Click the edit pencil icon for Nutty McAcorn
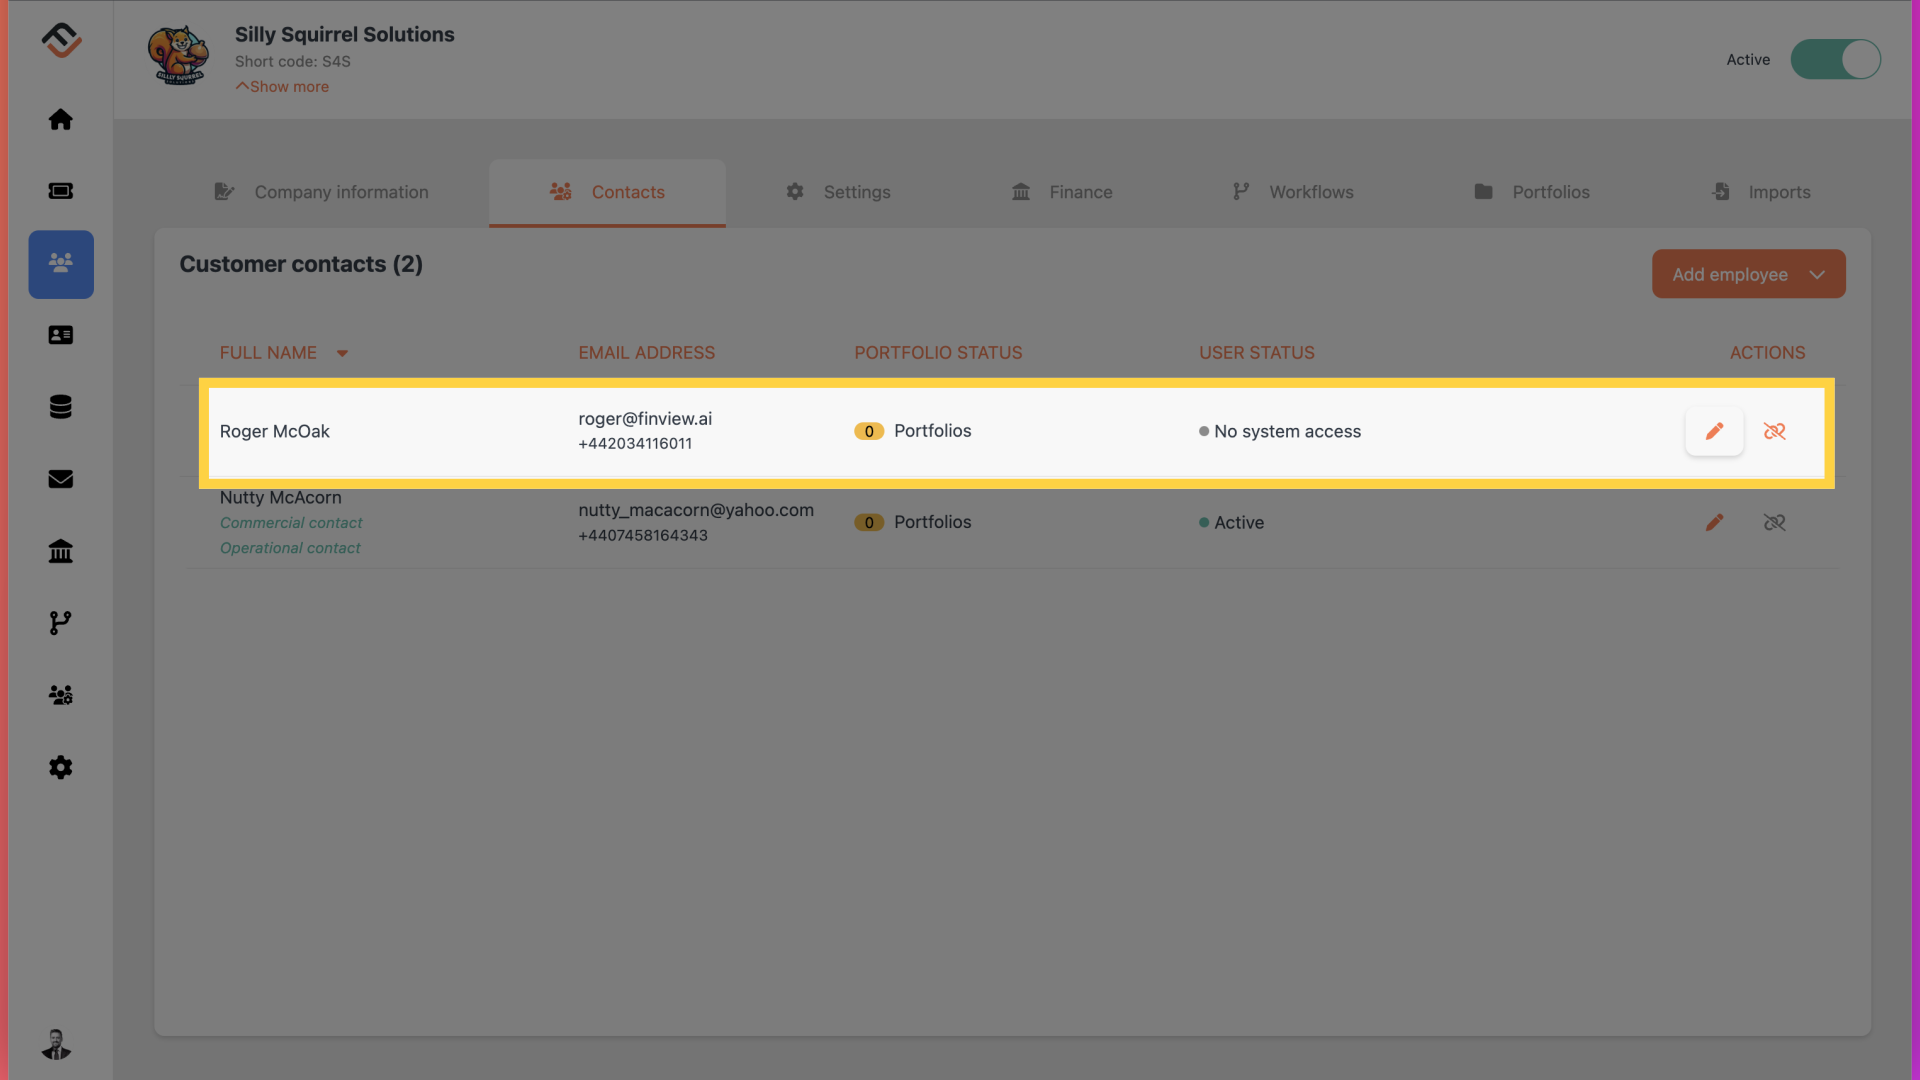This screenshot has width=1920, height=1080. [x=1714, y=522]
